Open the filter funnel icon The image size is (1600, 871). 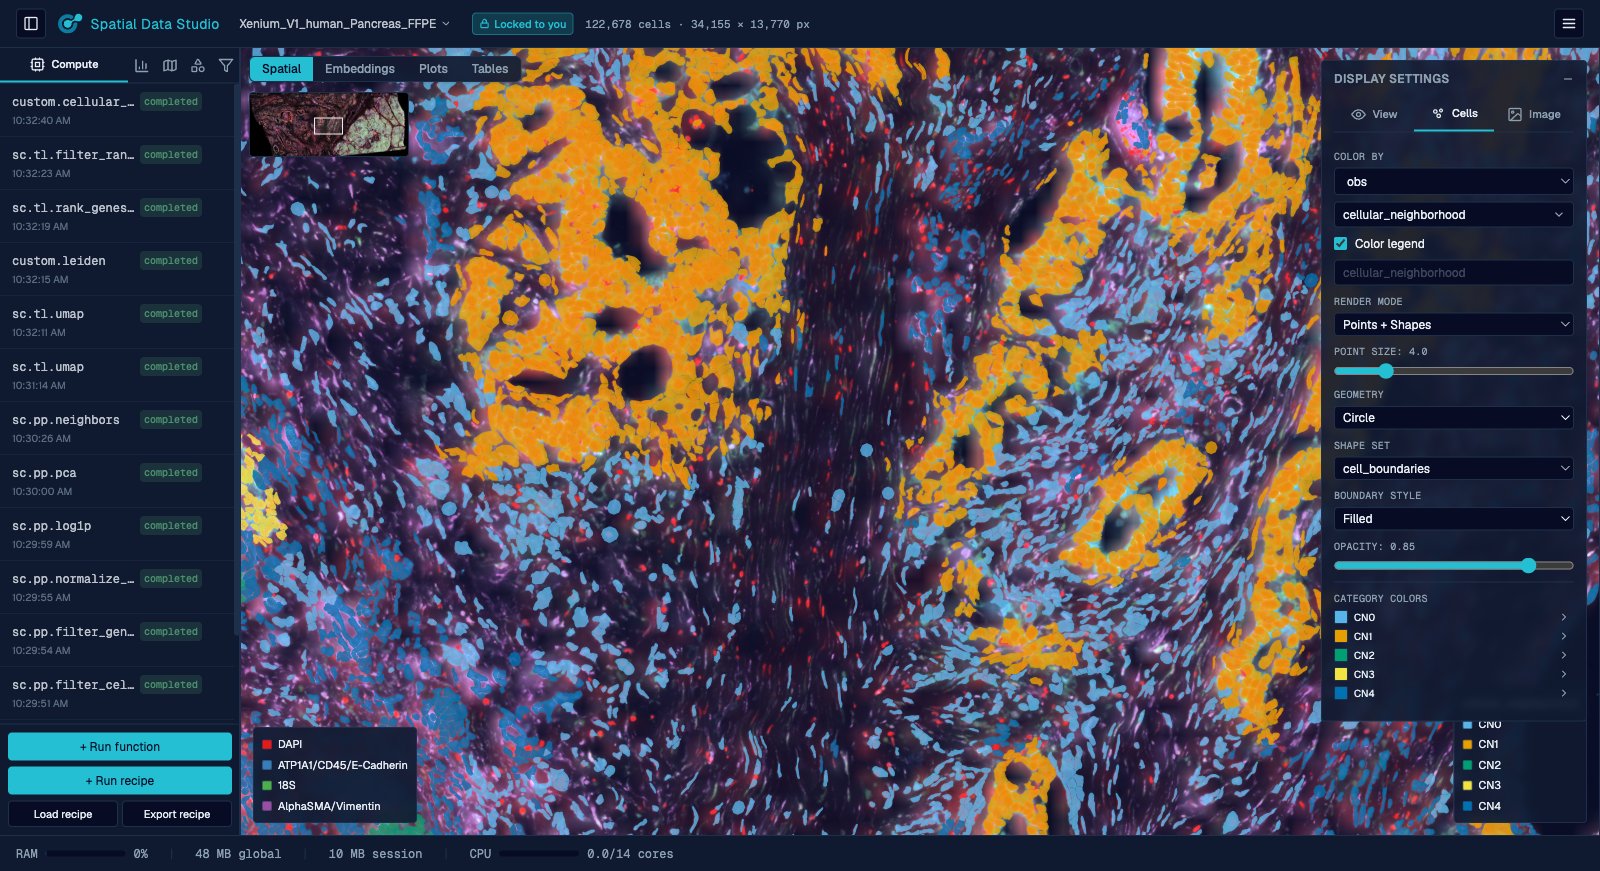click(x=226, y=65)
